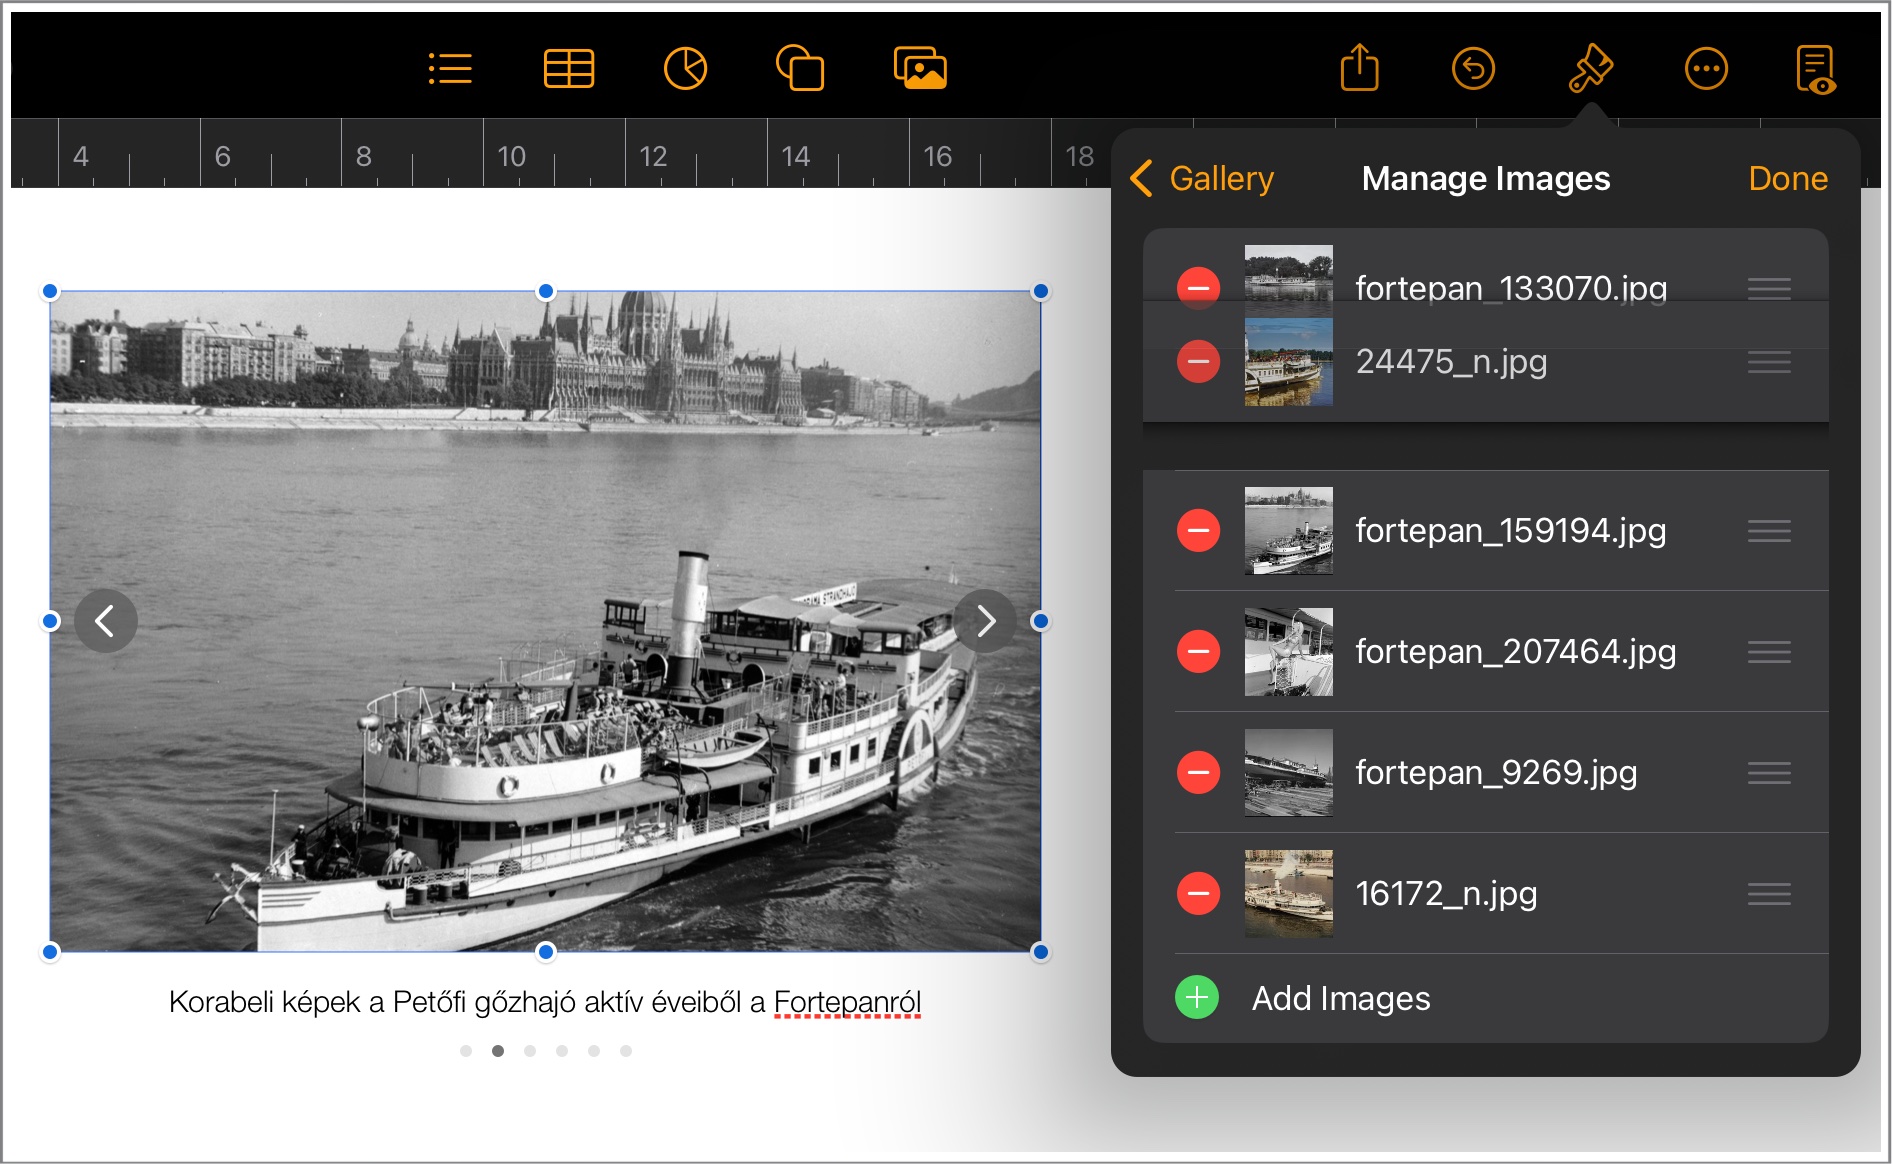The image size is (1892, 1164).
Task: Tap Done in Manage Images
Action: click(1788, 178)
